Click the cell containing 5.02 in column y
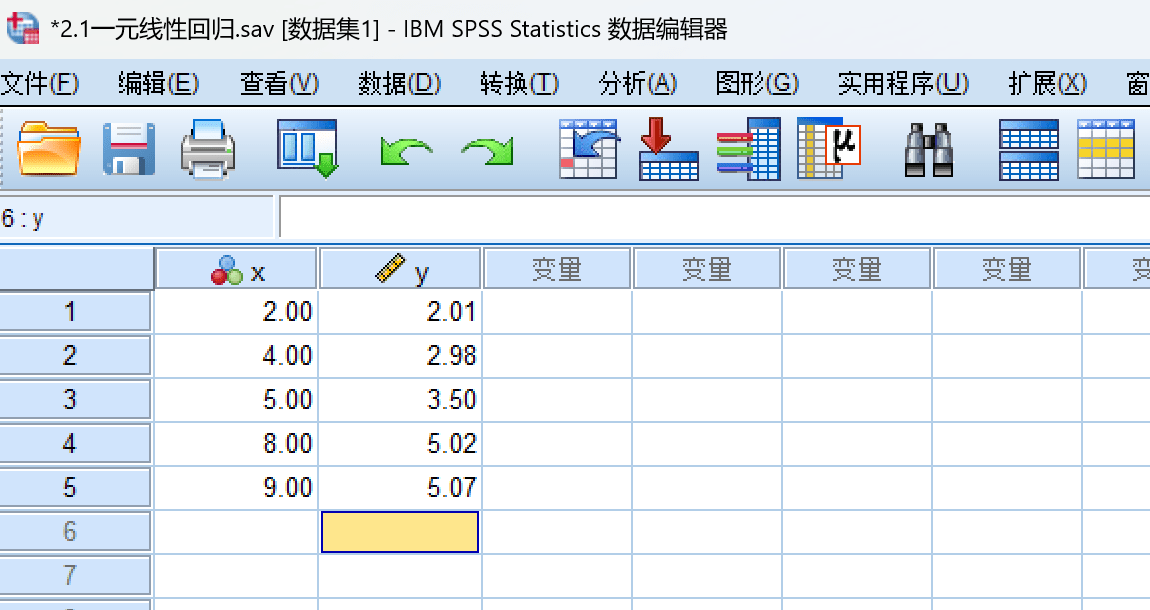Image resolution: width=1150 pixels, height=610 pixels. [400, 444]
